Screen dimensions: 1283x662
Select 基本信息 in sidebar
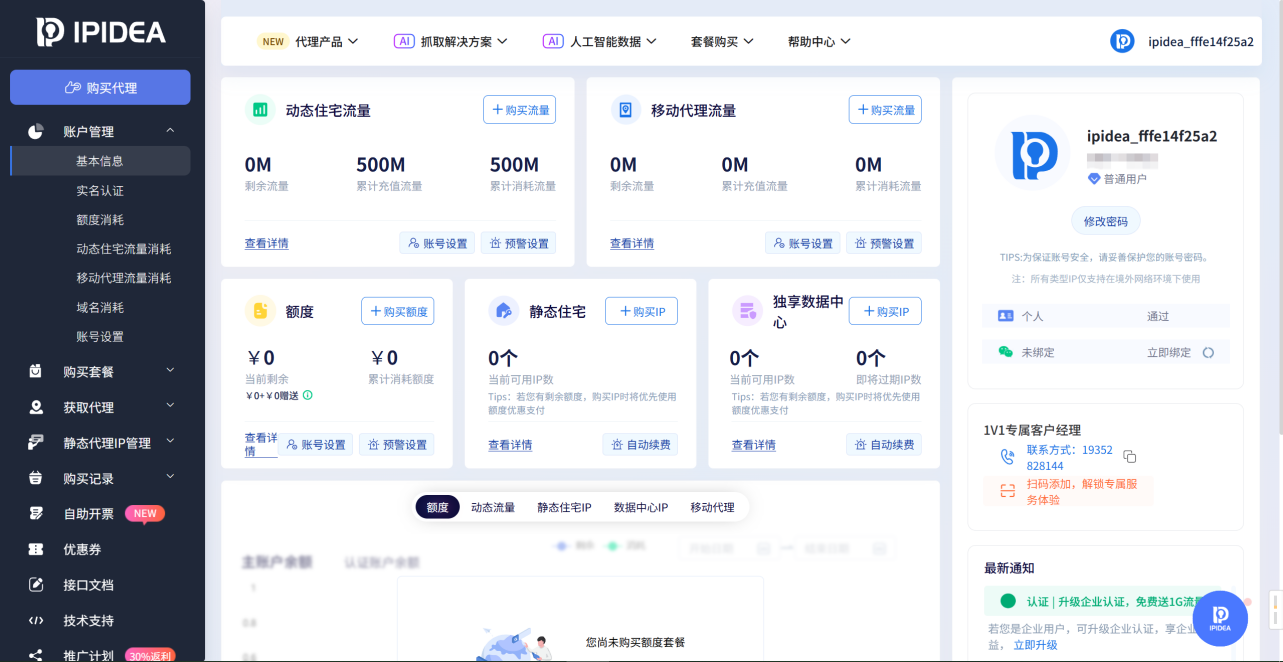tap(100, 161)
